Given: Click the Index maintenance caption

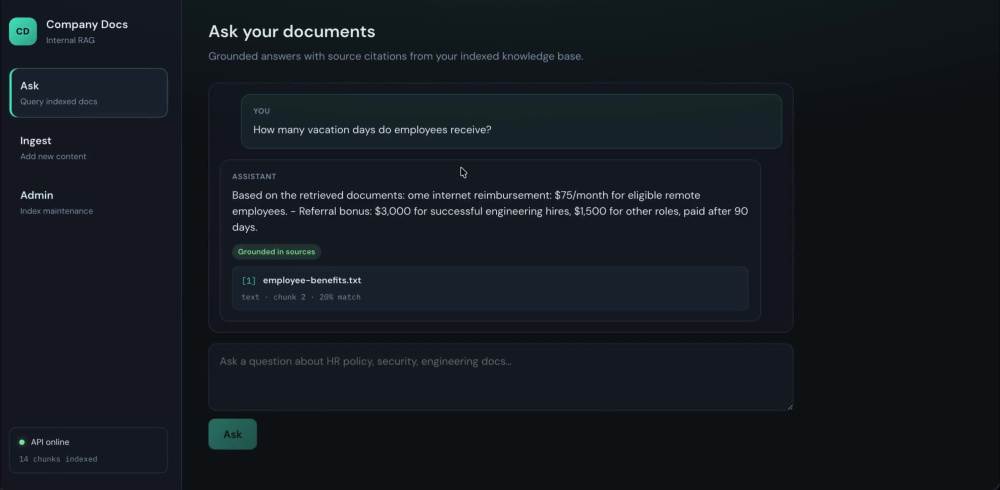Looking at the screenshot, I should (x=56, y=211).
